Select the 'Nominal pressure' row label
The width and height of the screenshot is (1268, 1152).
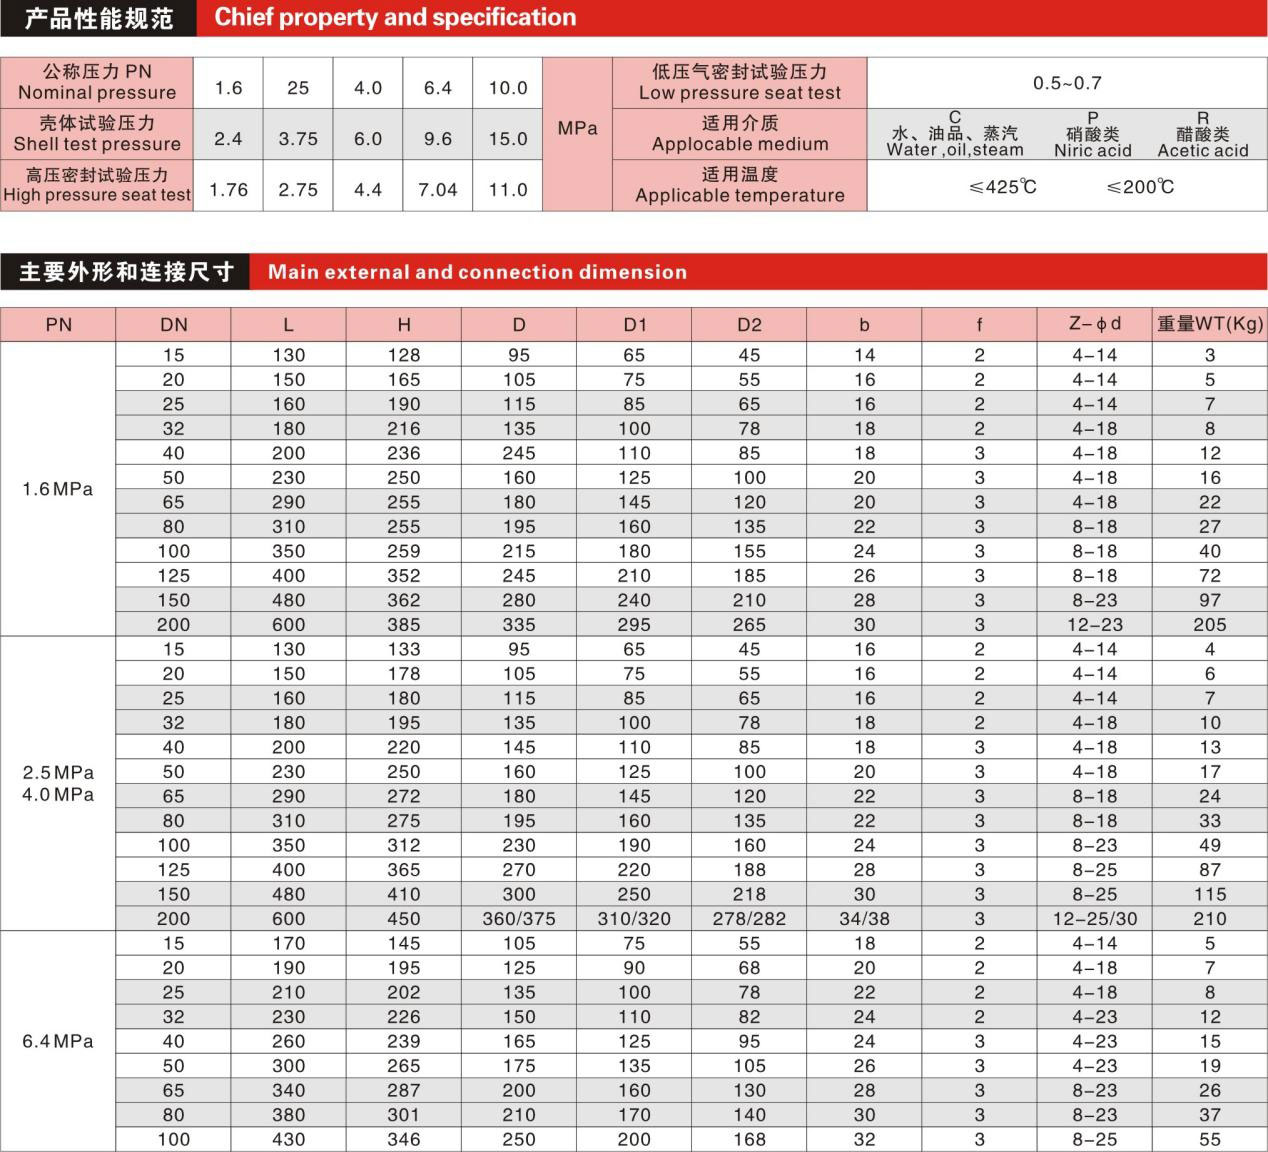click(97, 82)
